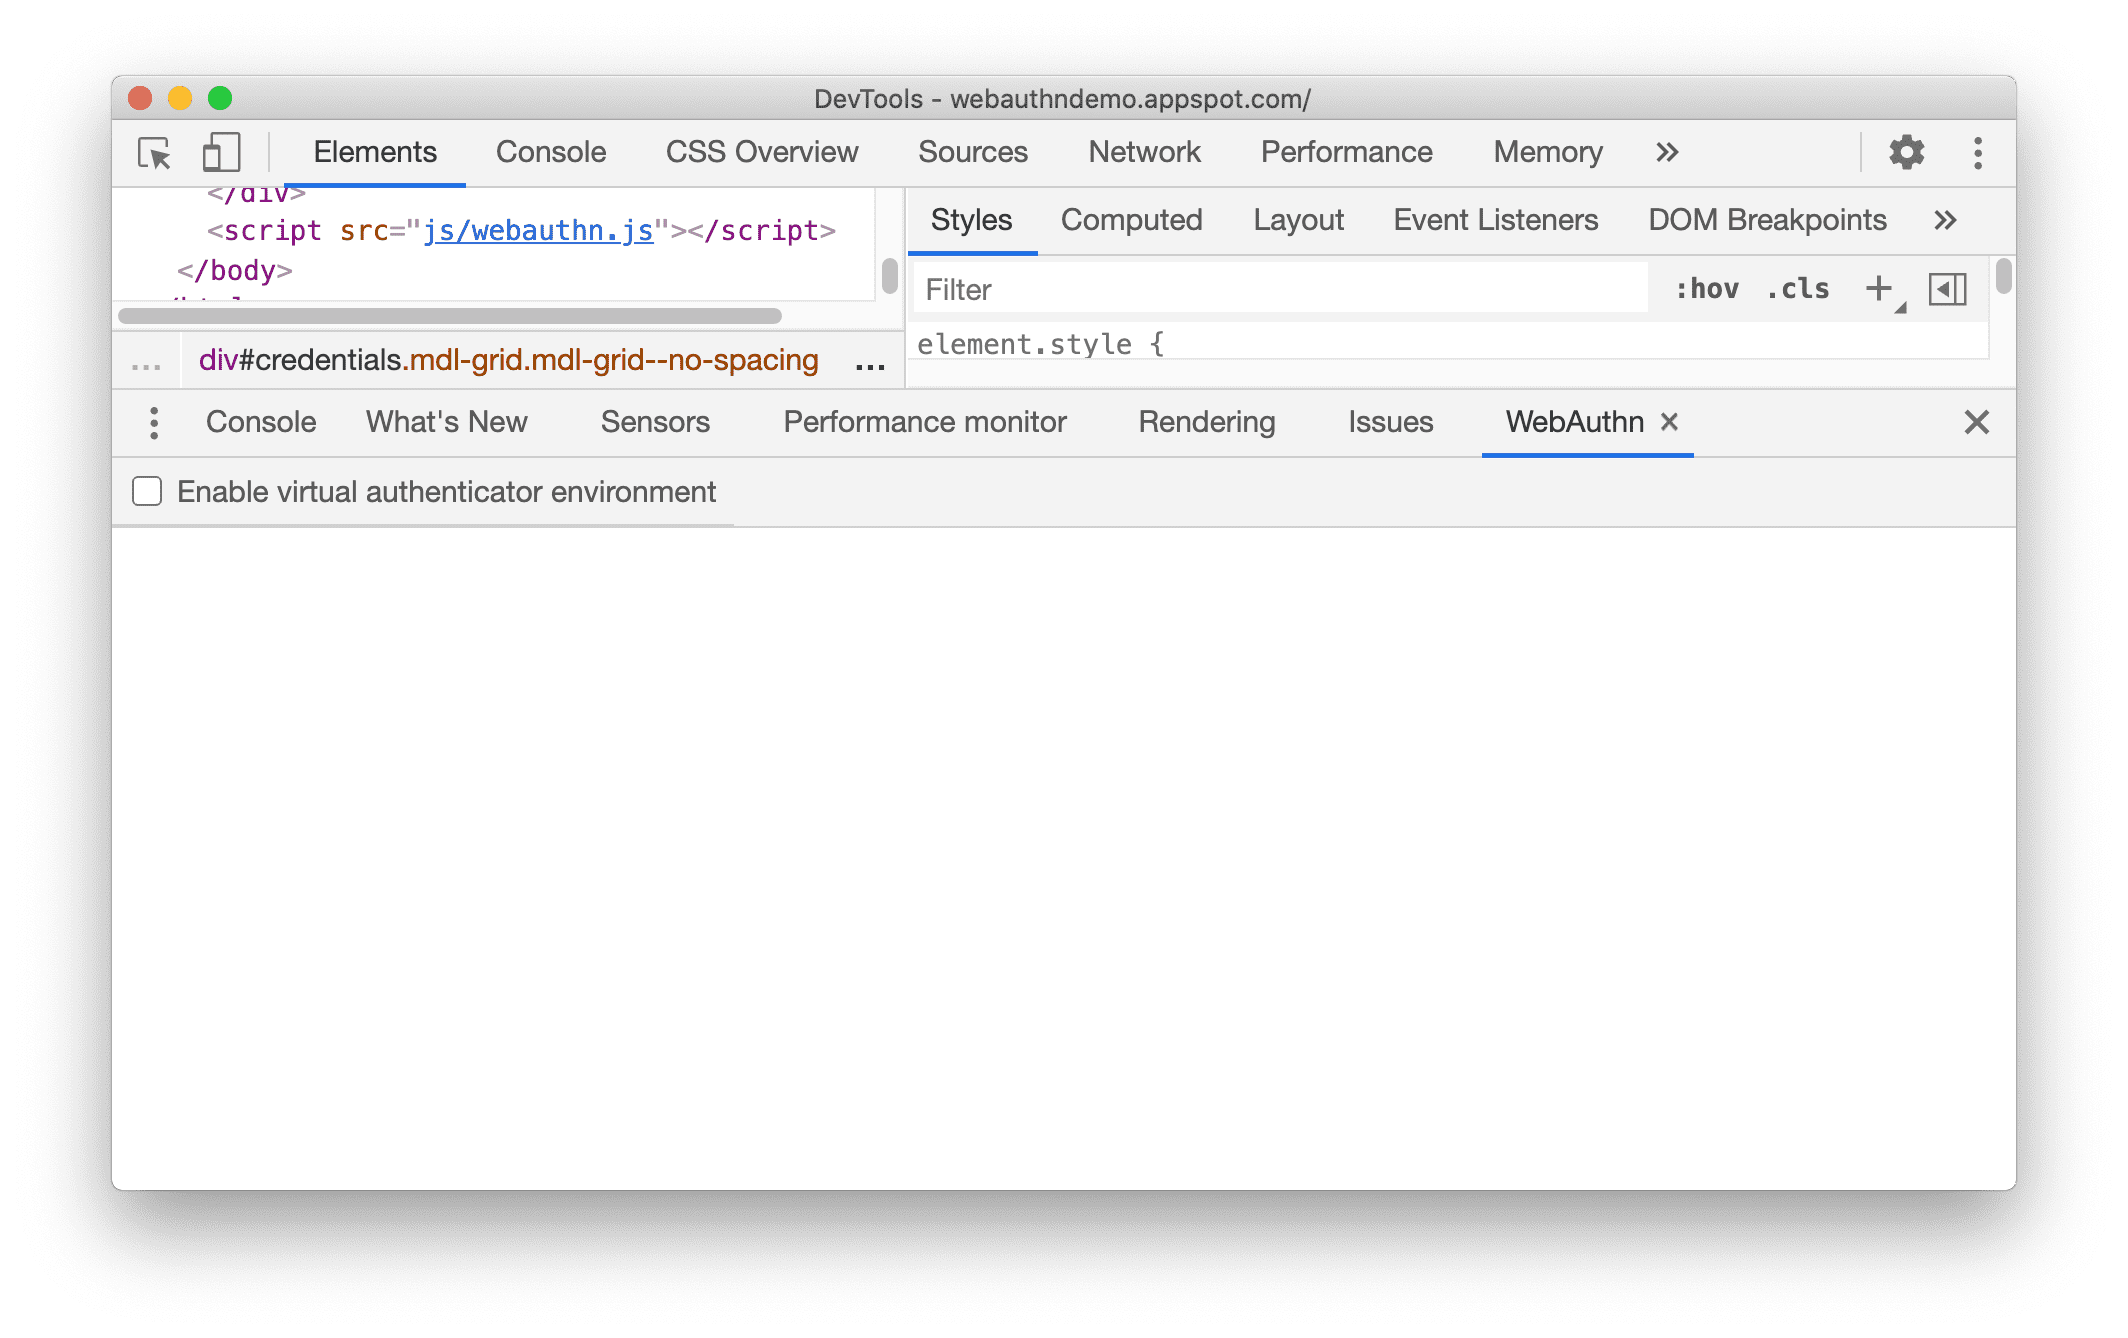Select the WebAuthn tab in drawer

1569,419
